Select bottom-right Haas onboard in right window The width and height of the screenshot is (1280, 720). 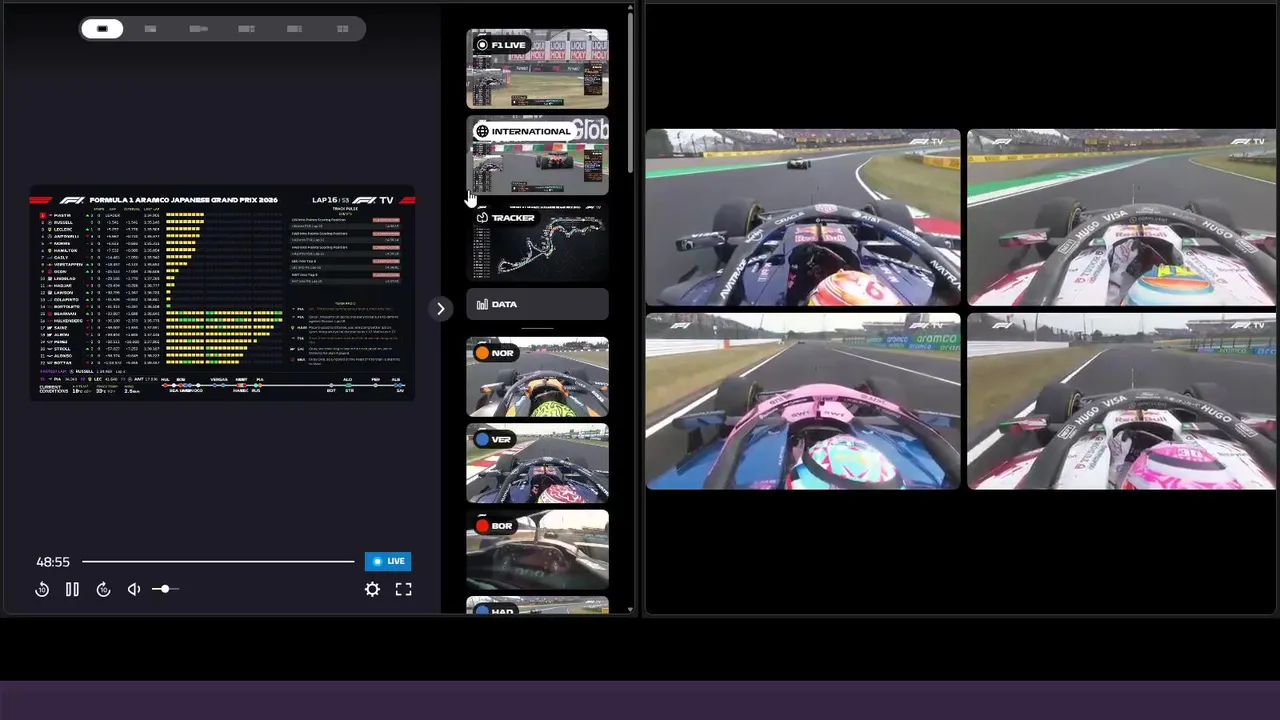point(1121,401)
